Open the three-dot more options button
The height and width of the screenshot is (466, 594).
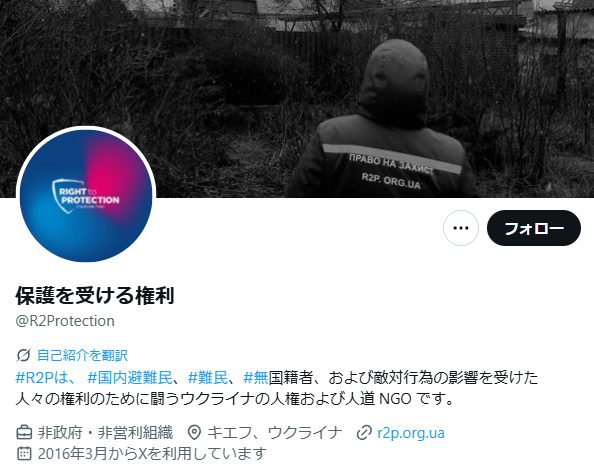[x=461, y=228]
